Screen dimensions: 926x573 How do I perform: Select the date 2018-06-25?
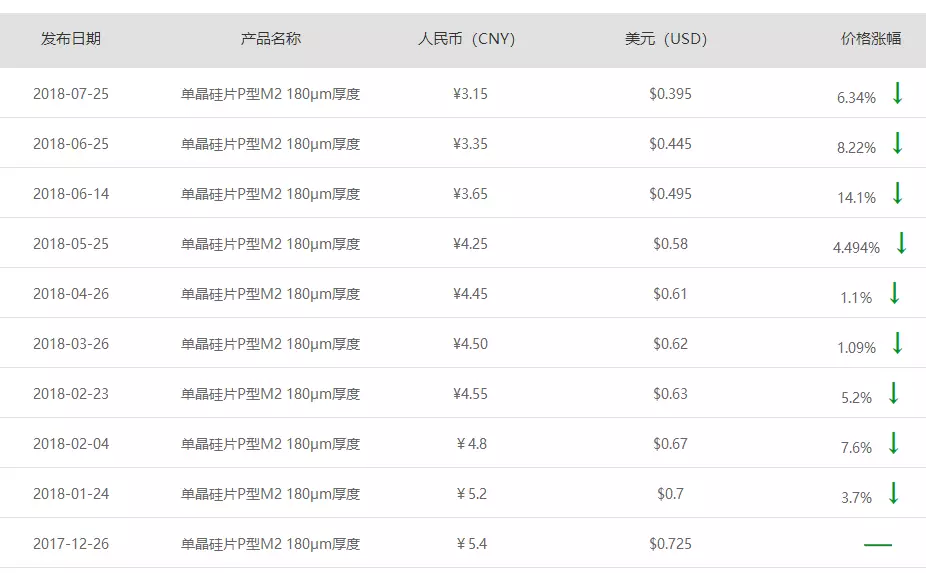click(x=71, y=144)
